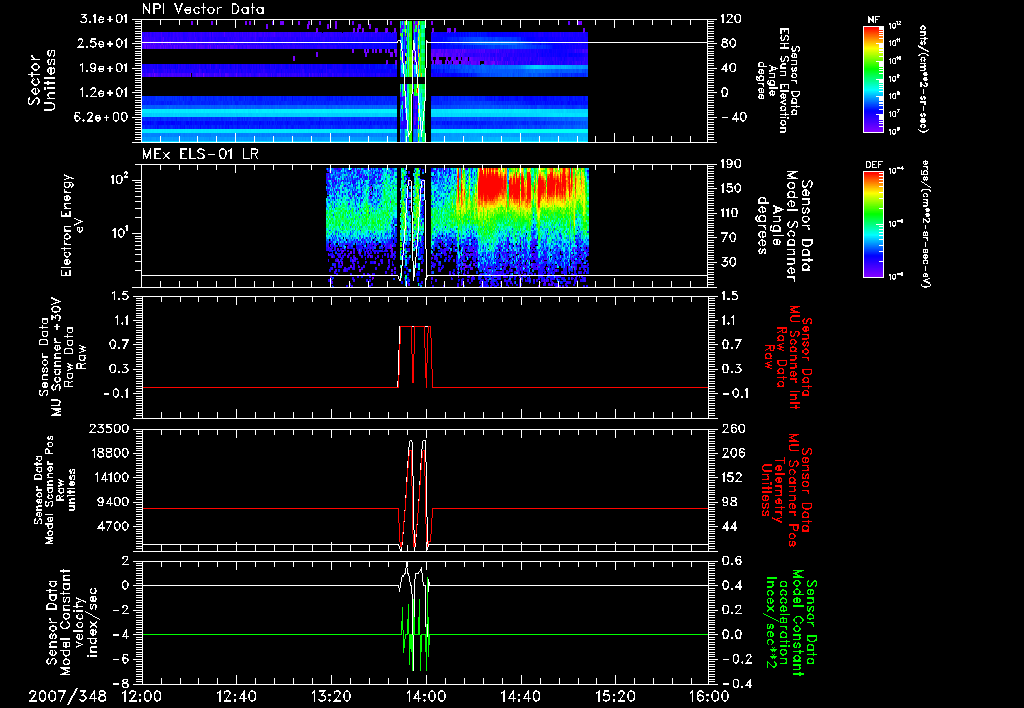Click the 4700 scanner position tick

point(114,527)
